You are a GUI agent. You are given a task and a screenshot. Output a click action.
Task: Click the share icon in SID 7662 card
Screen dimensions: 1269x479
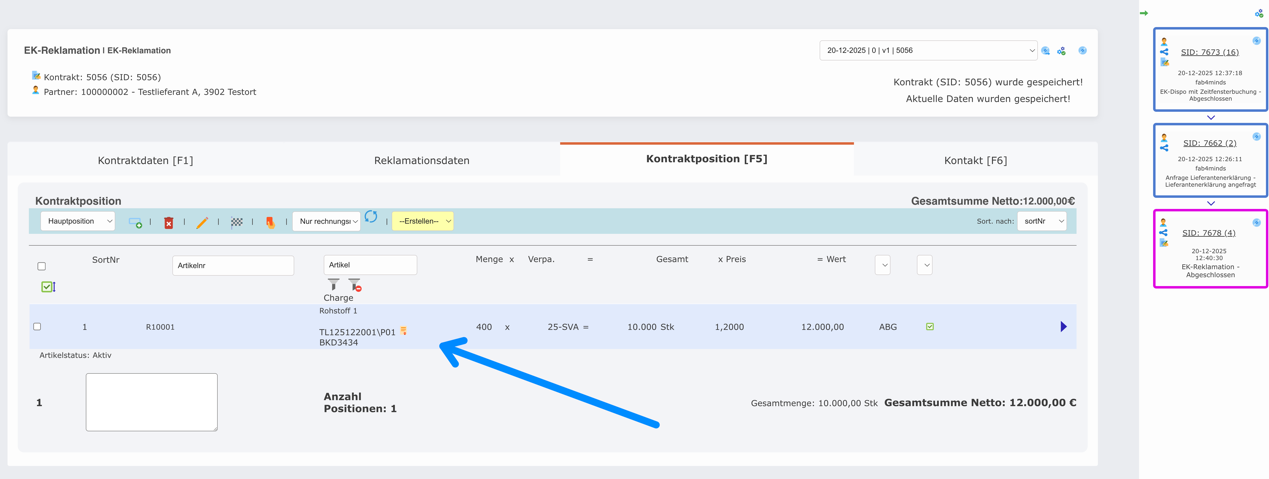(1164, 147)
